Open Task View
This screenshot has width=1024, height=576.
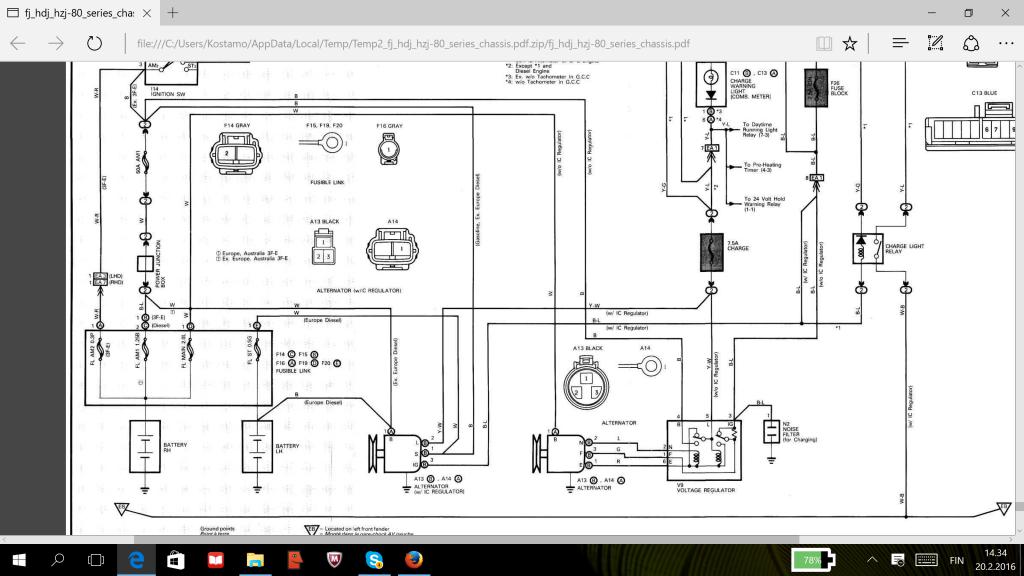[97, 559]
